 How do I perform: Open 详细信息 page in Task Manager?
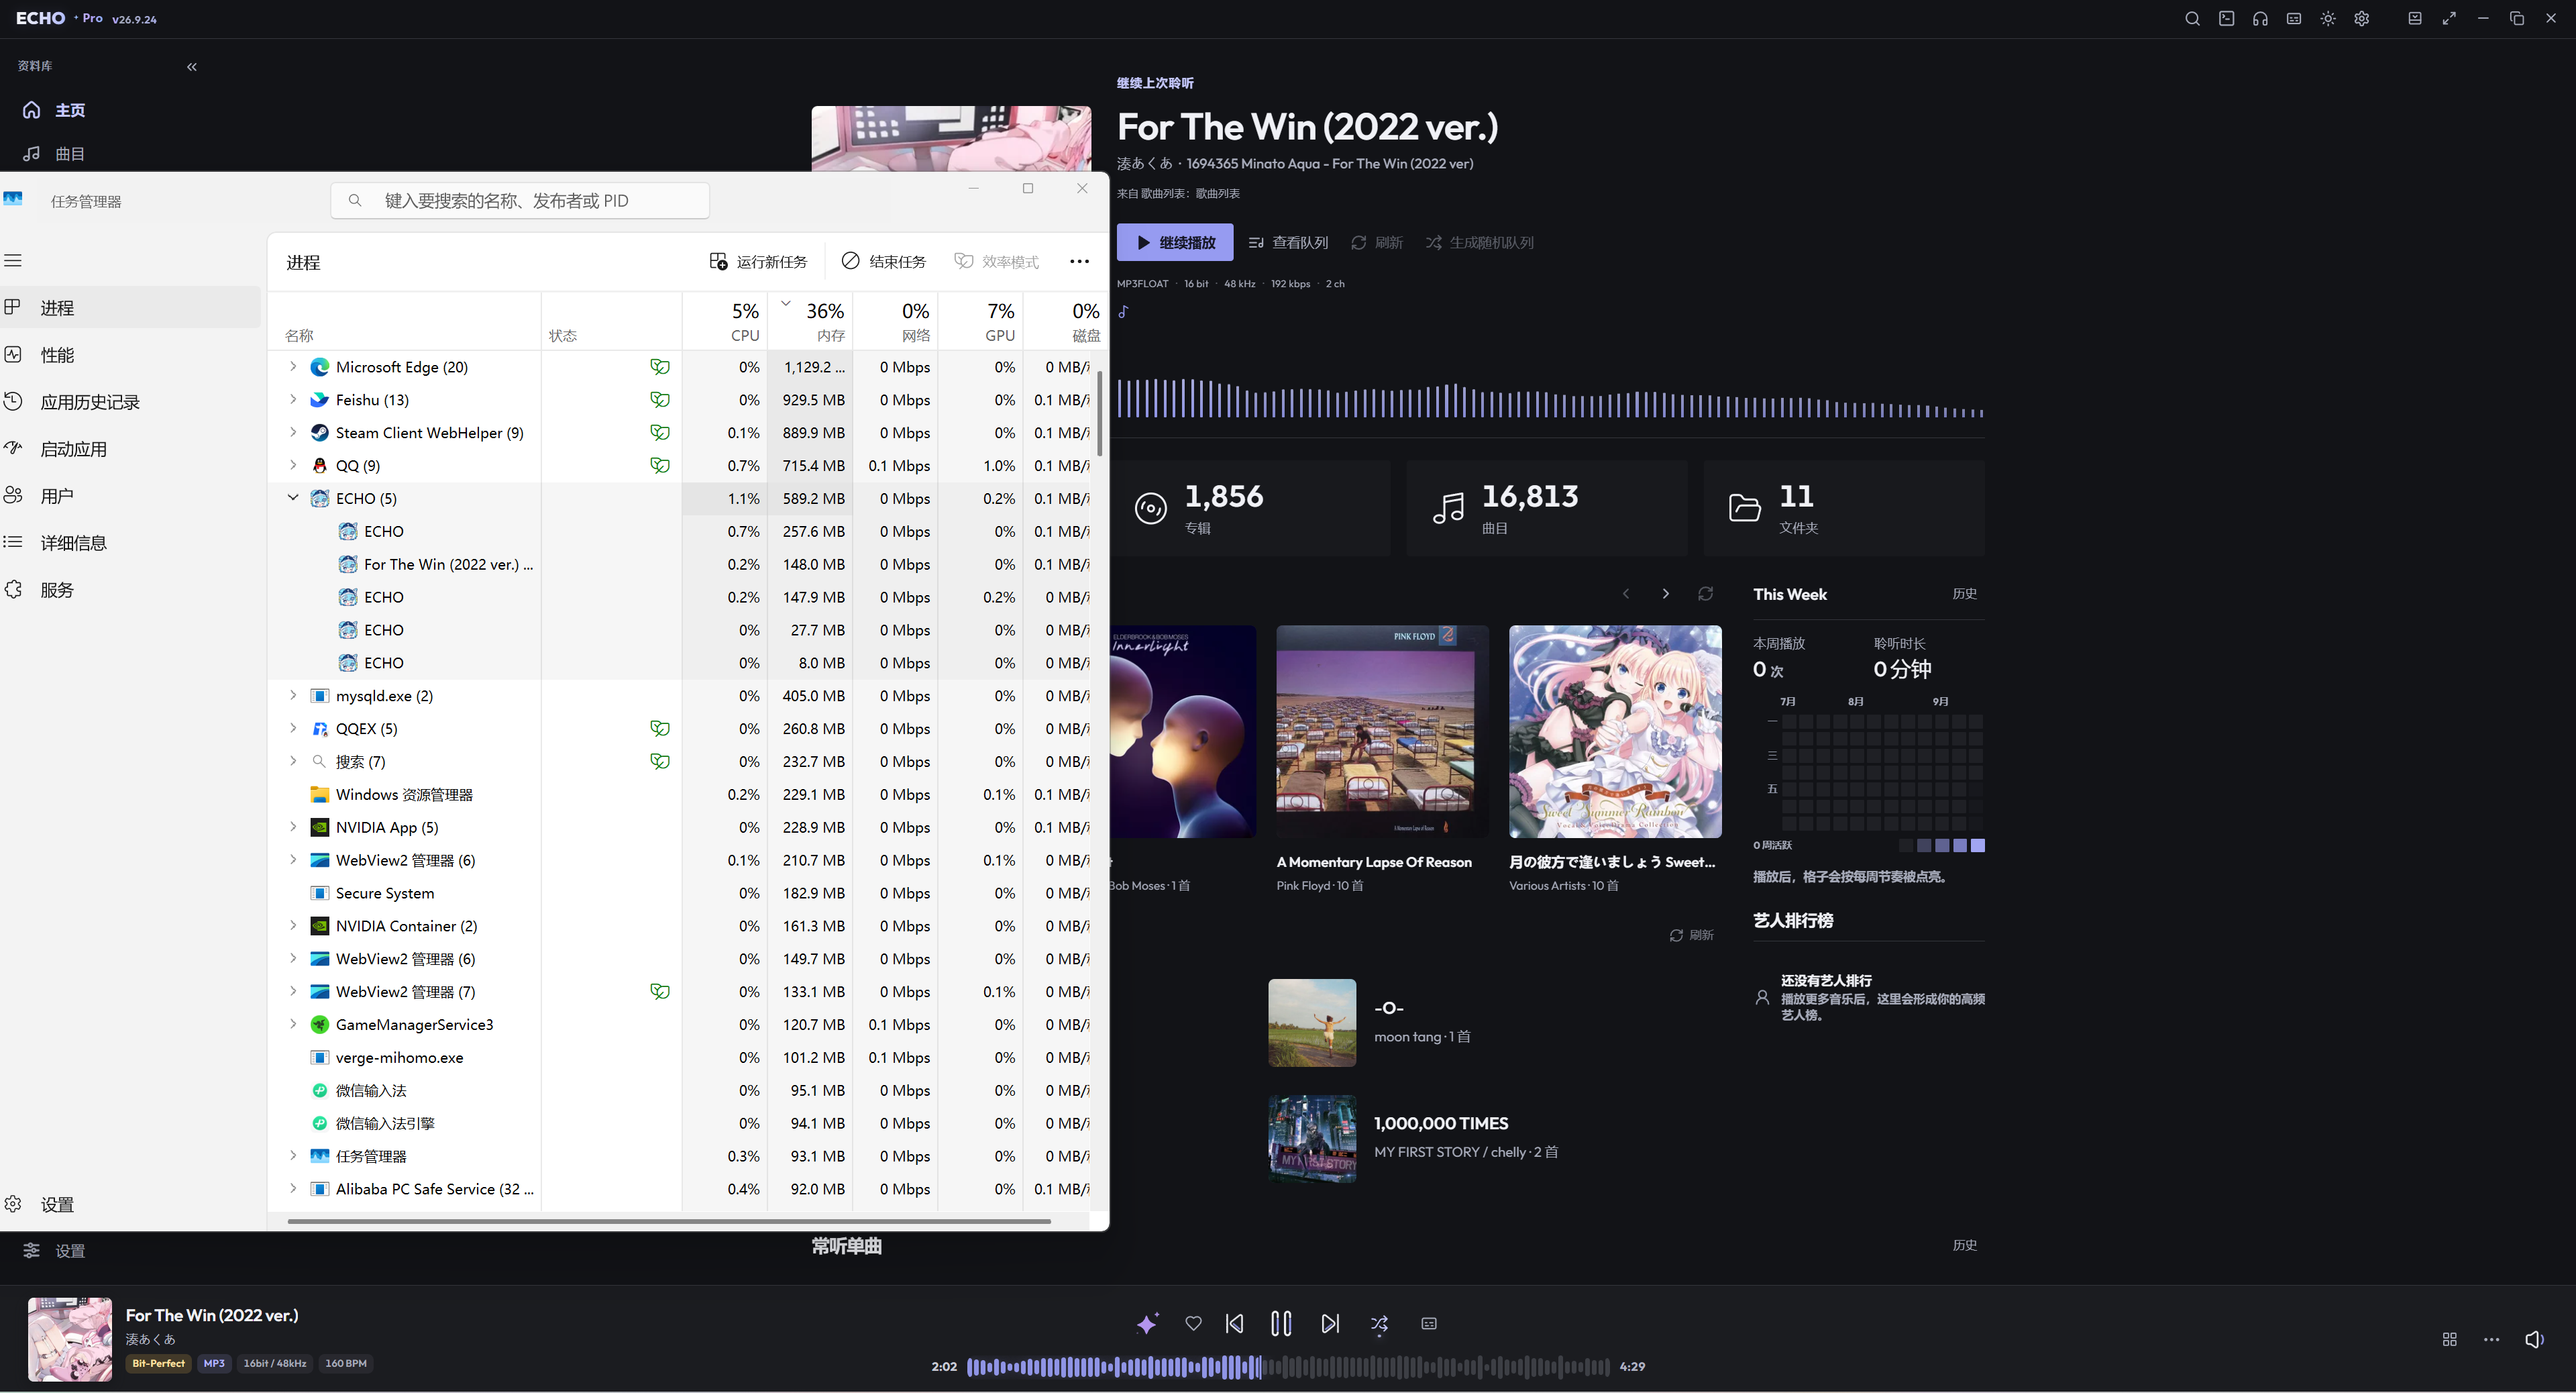(130, 543)
